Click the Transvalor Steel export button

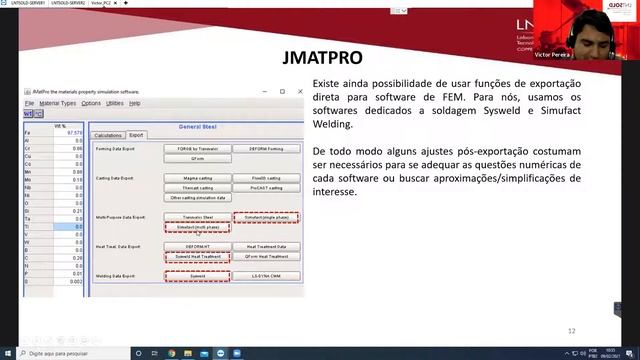point(198,218)
